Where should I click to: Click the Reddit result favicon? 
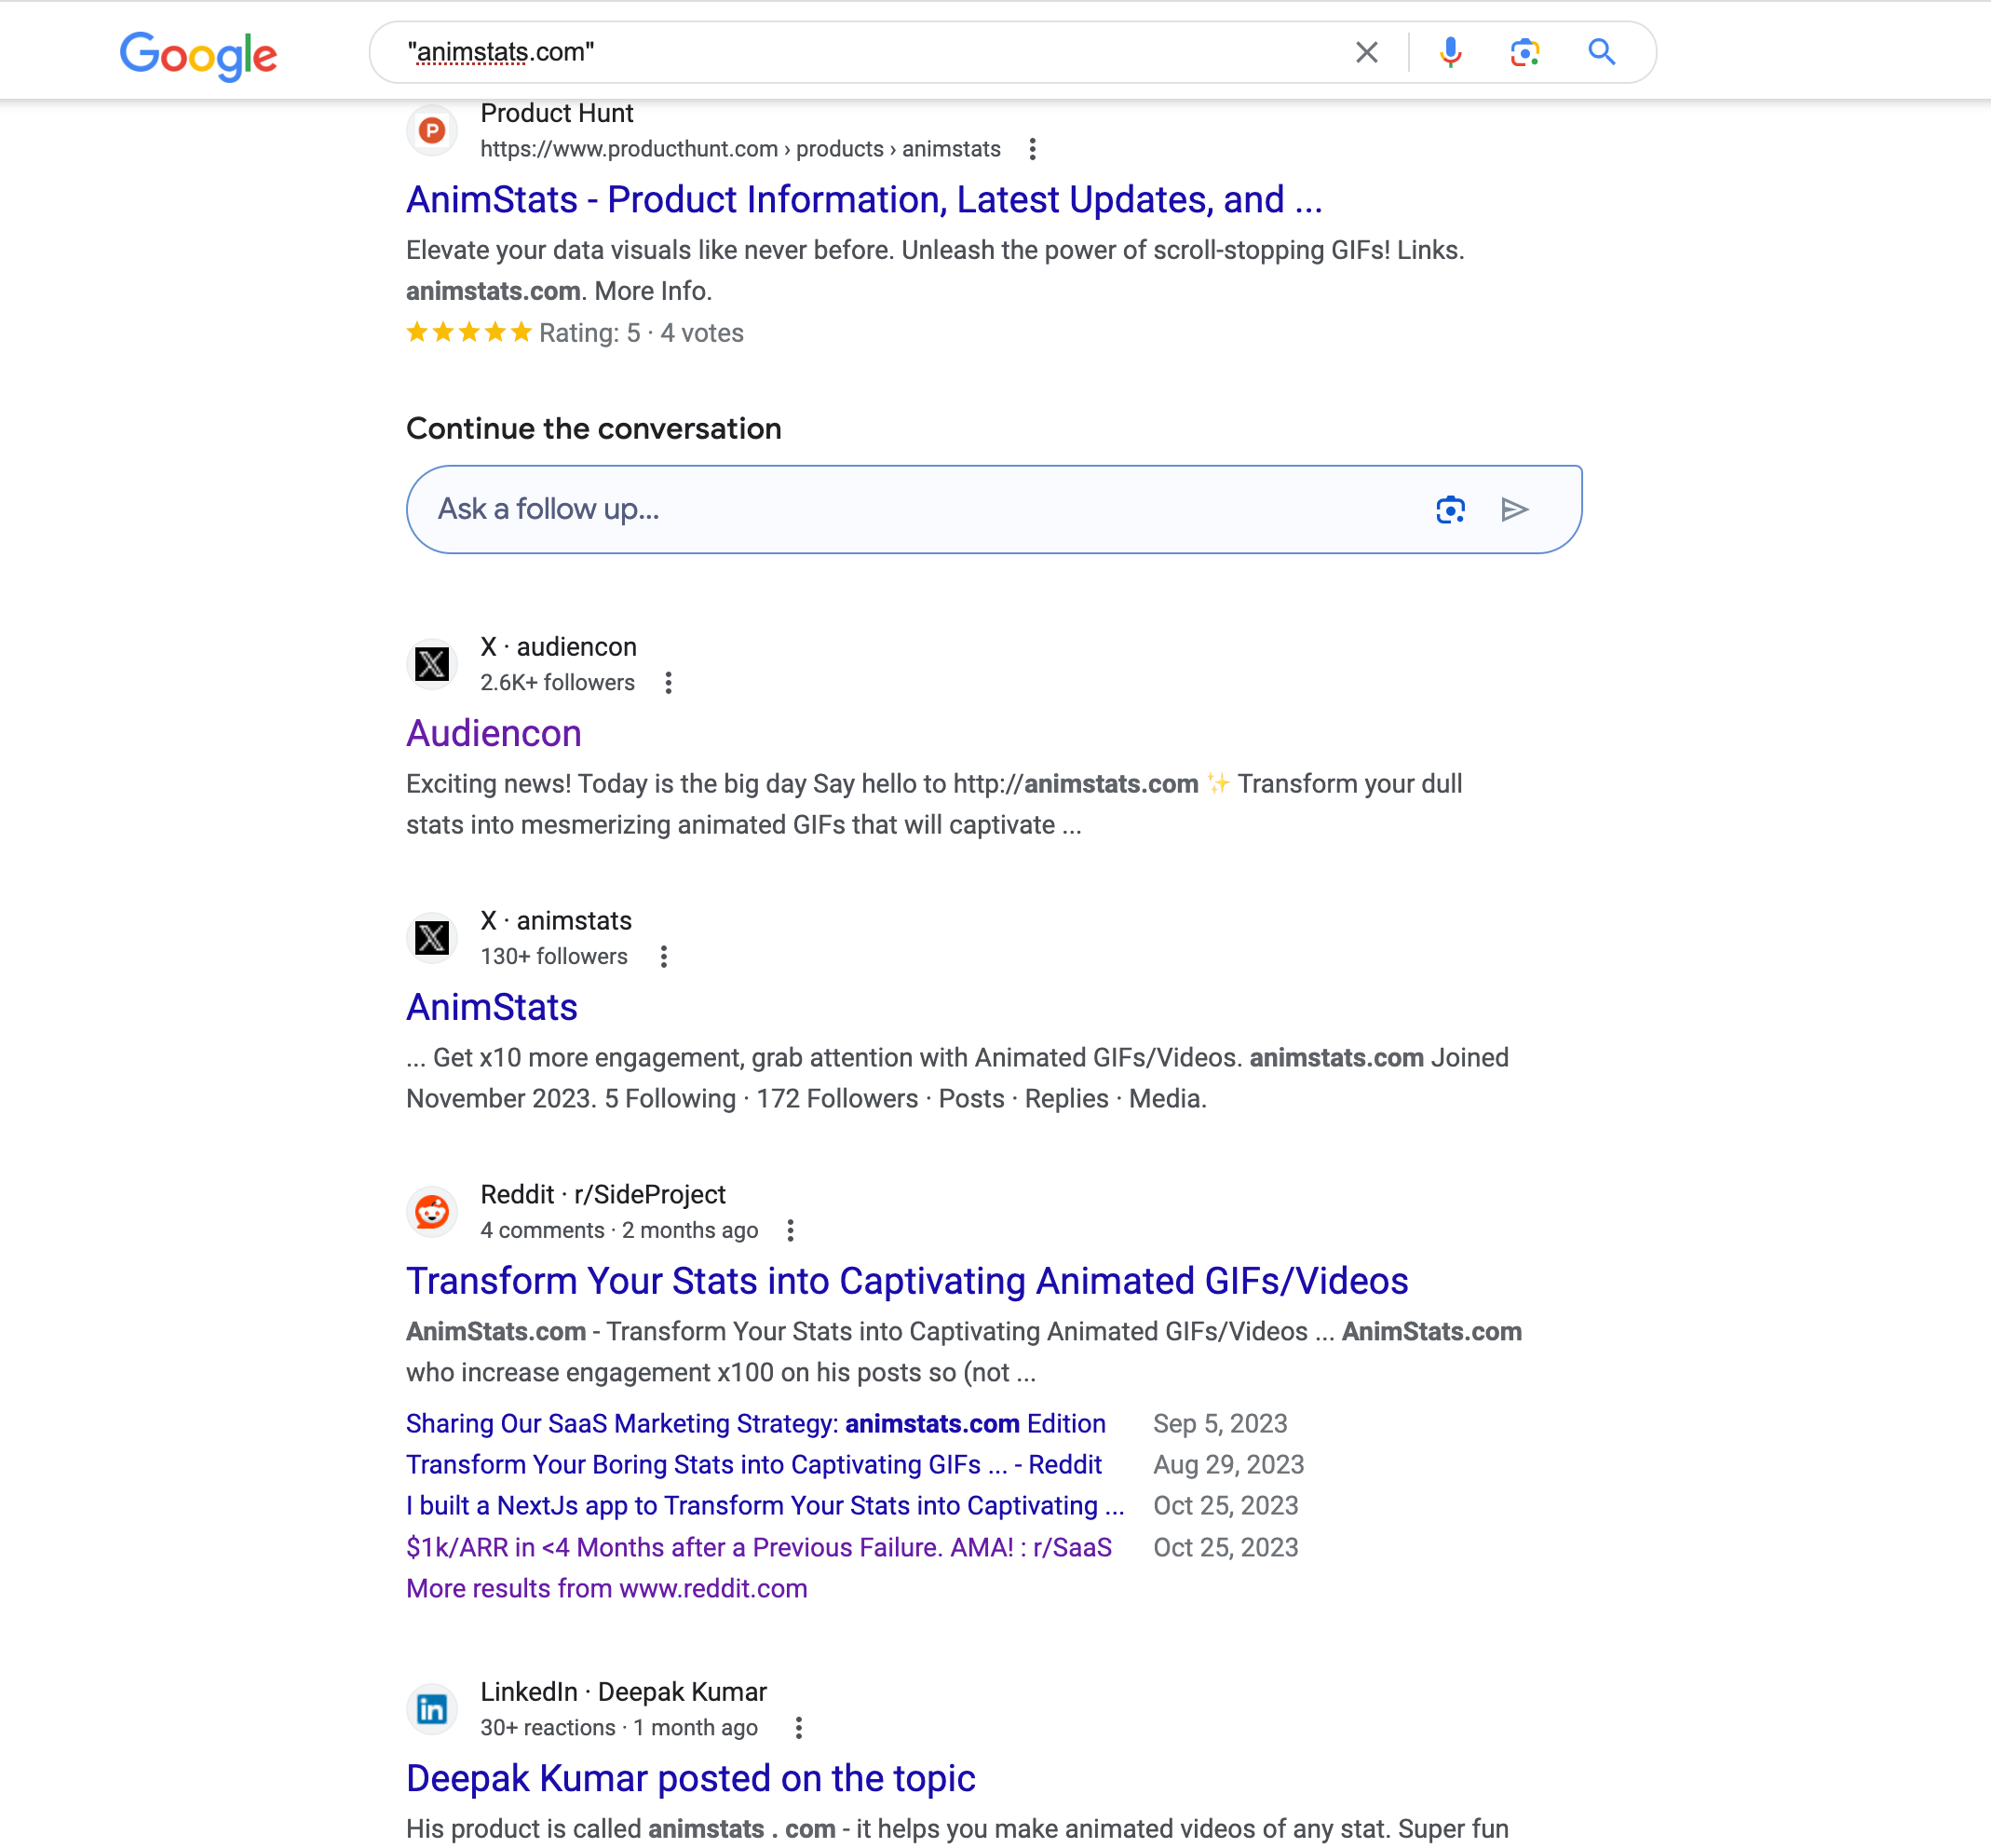coord(432,1212)
